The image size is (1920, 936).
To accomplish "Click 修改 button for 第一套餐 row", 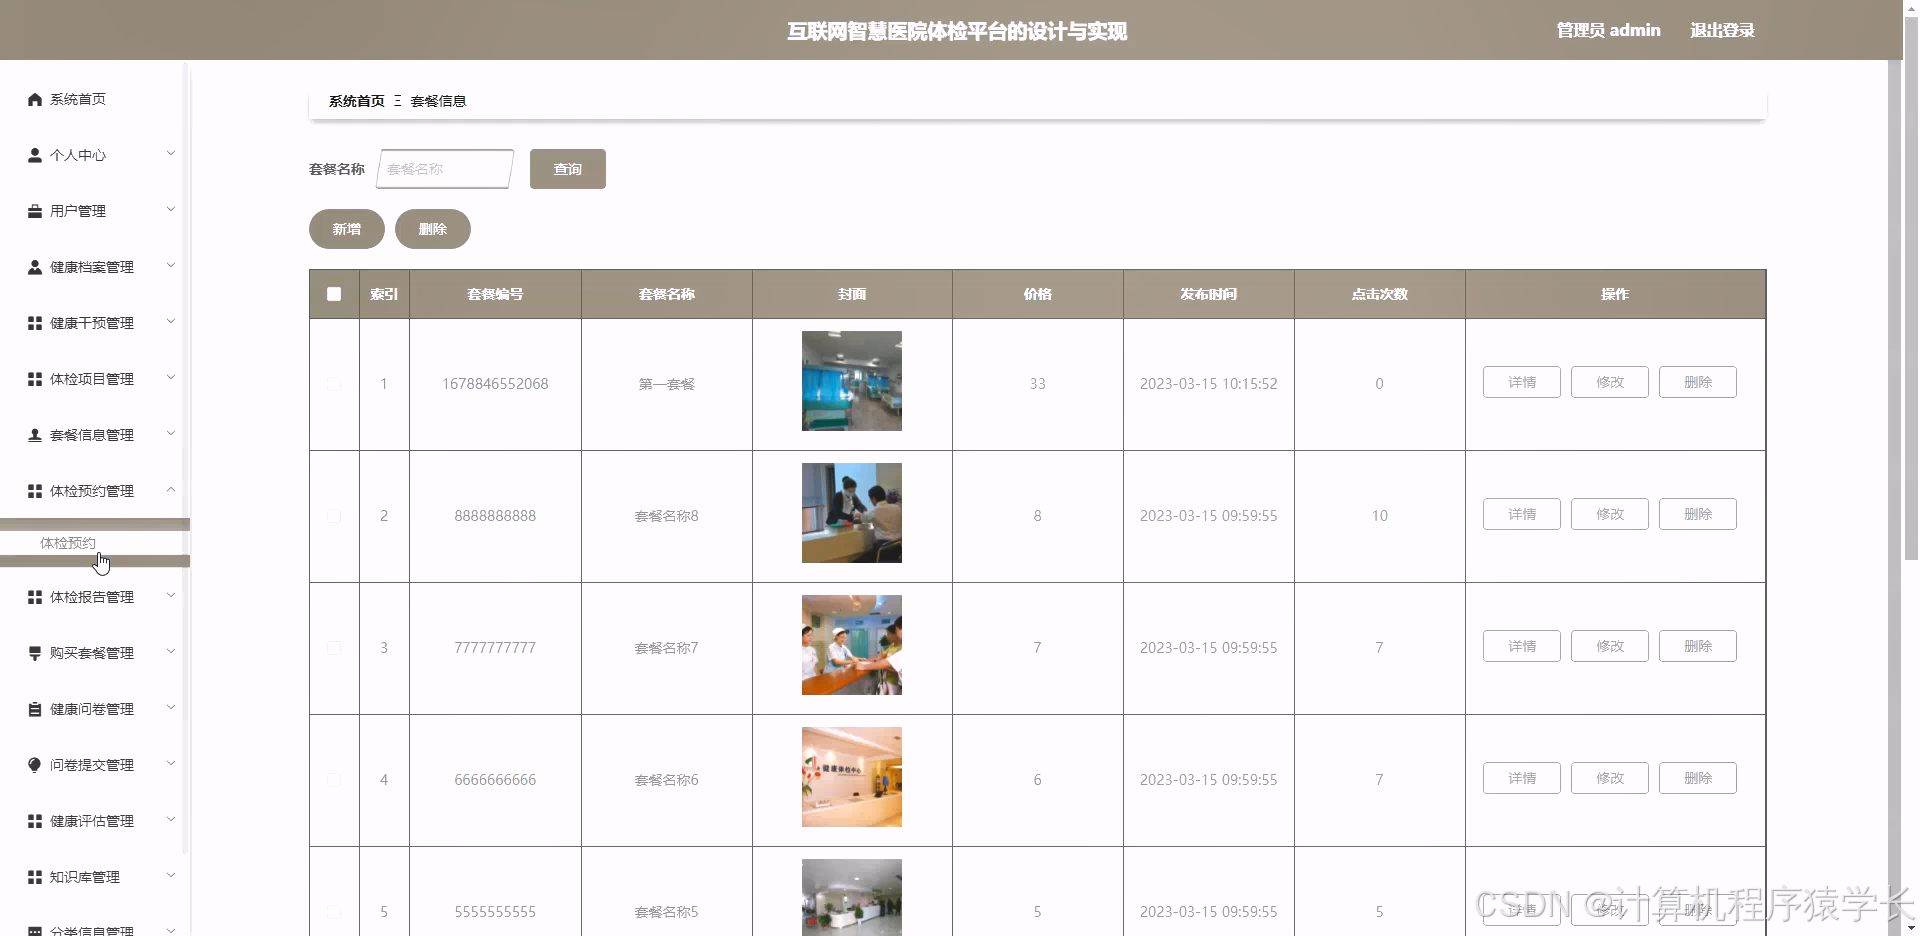I will click(1610, 382).
